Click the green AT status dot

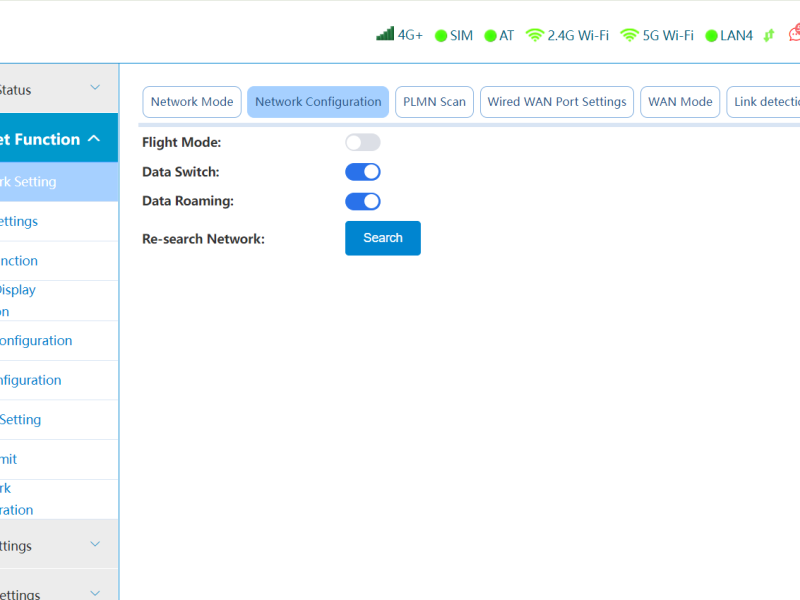pyautogui.click(x=490, y=36)
